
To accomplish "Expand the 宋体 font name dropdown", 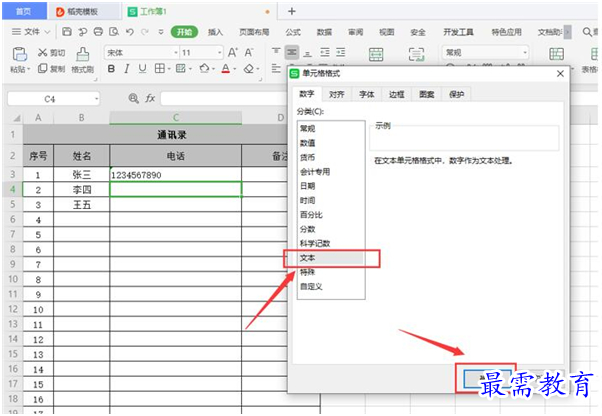I will 176,53.
